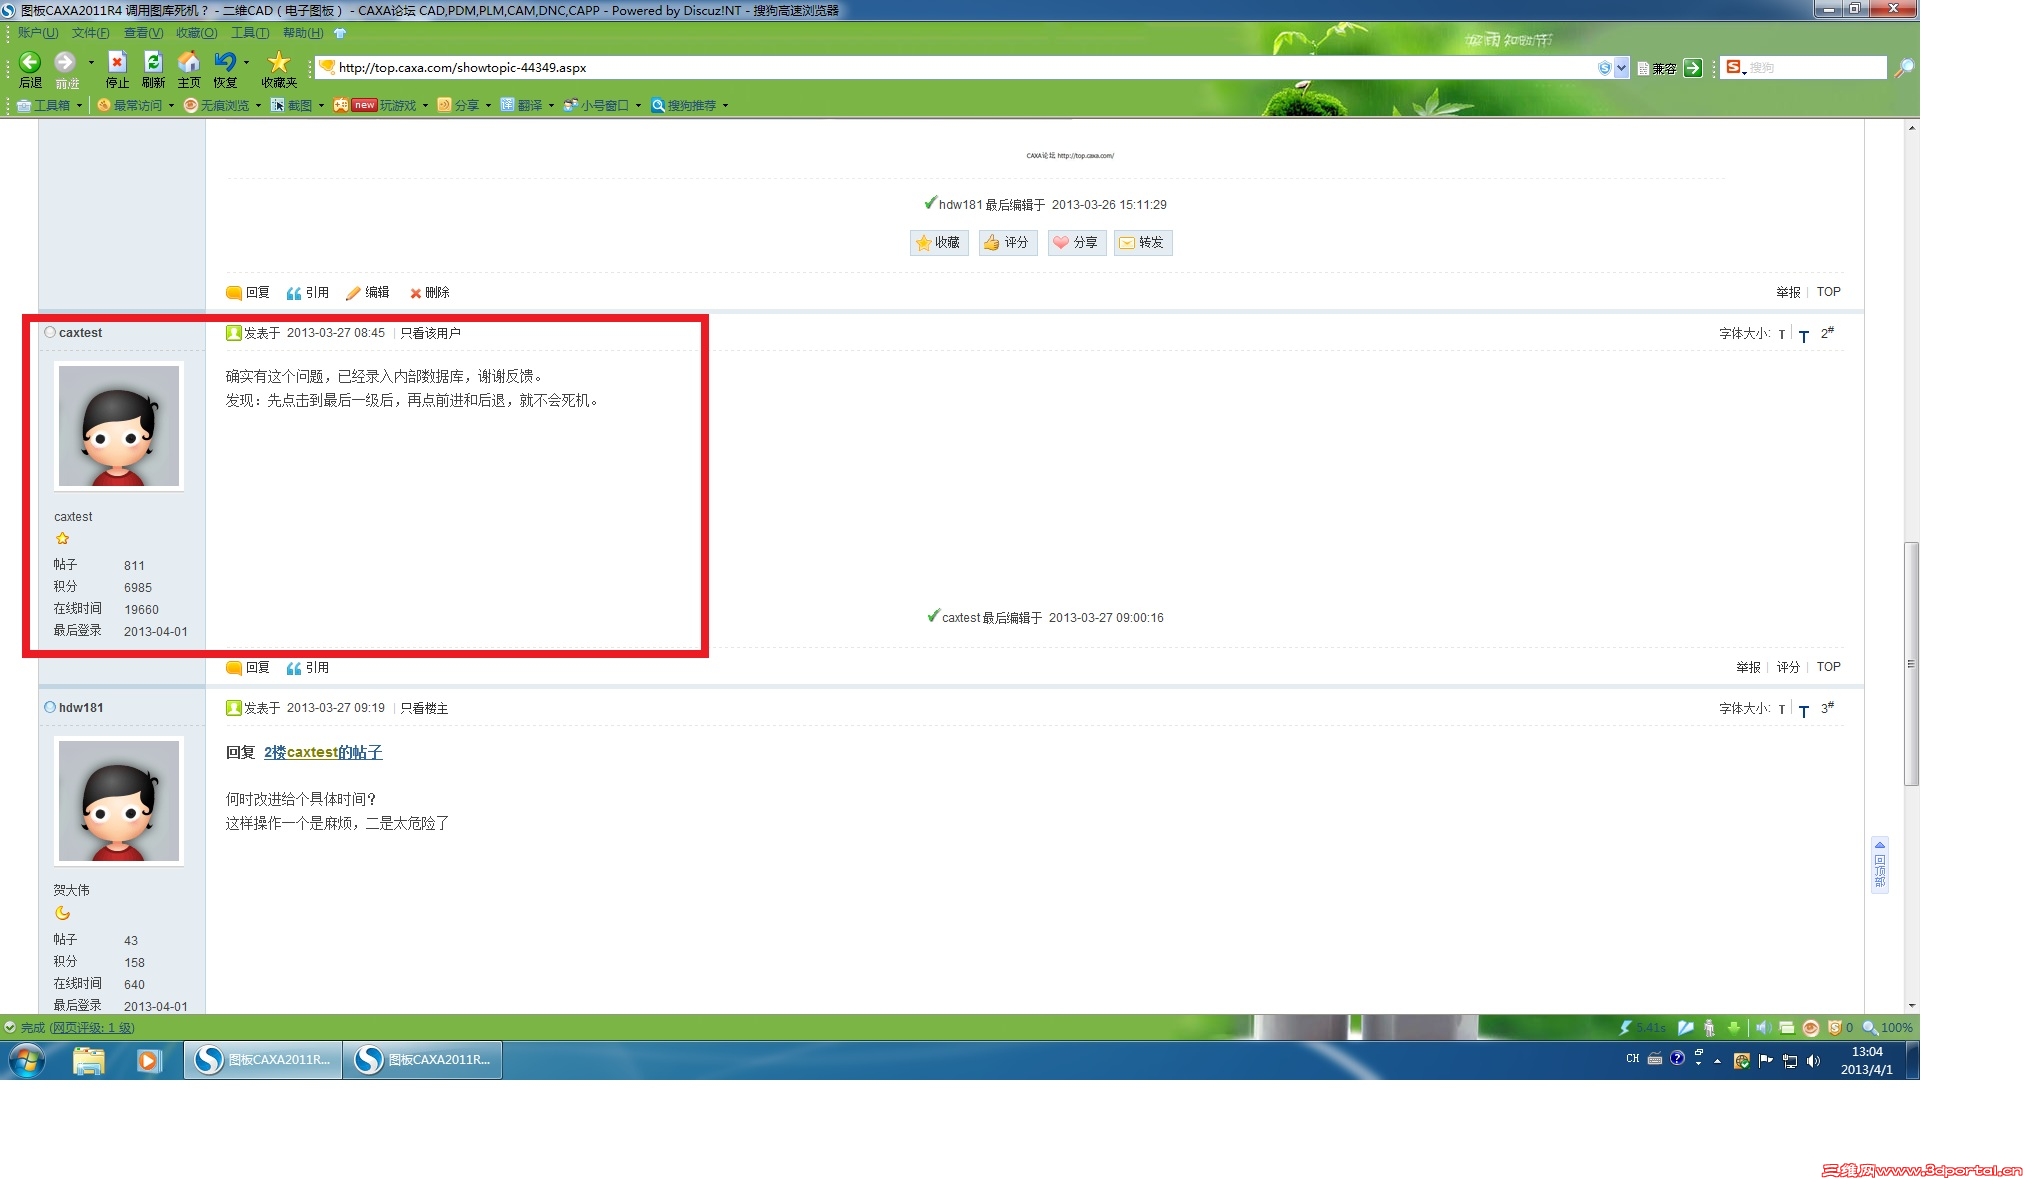Image resolution: width=2042 pixels, height=1184 pixels.
Task: Open the 收藏夹 favorites star icon
Action: (x=279, y=63)
